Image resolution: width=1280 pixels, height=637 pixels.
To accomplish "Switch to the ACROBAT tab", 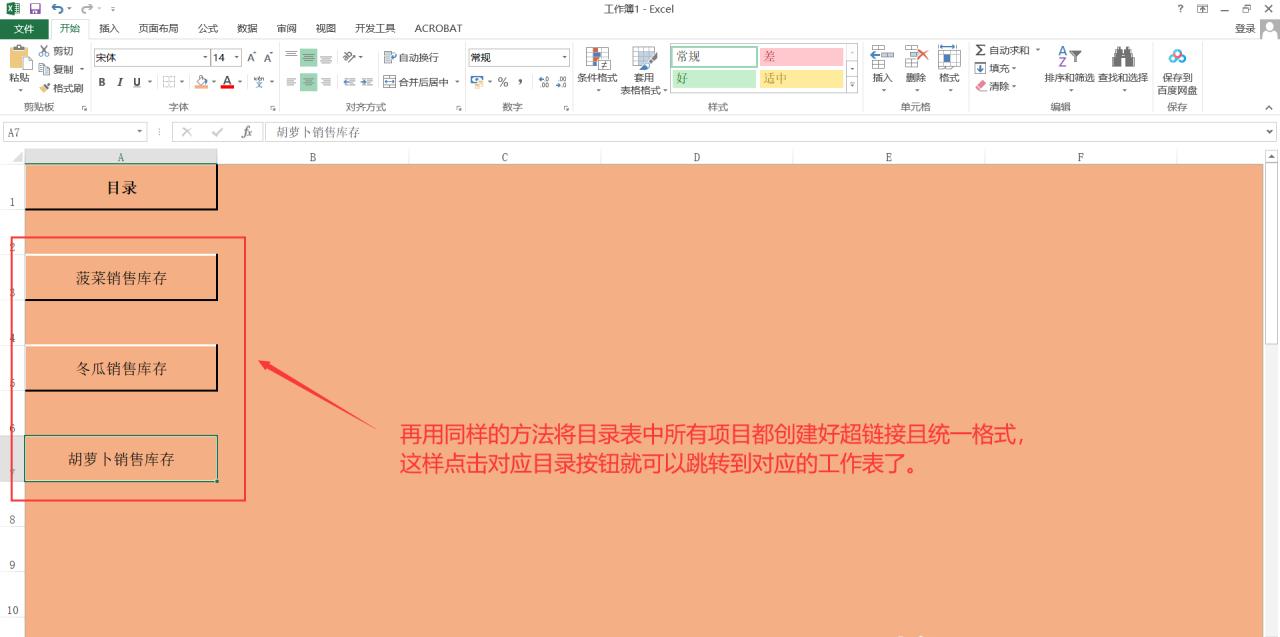I will (438, 28).
